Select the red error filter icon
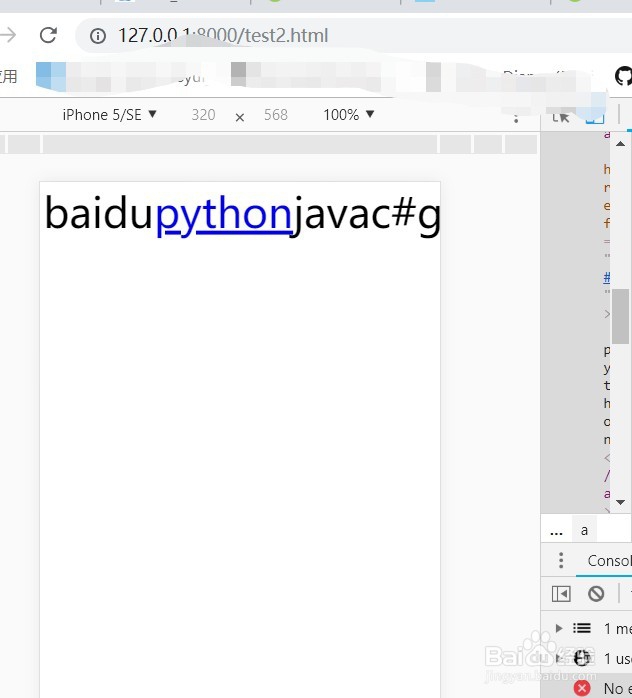This screenshot has height=698, width=632. pos(582,688)
